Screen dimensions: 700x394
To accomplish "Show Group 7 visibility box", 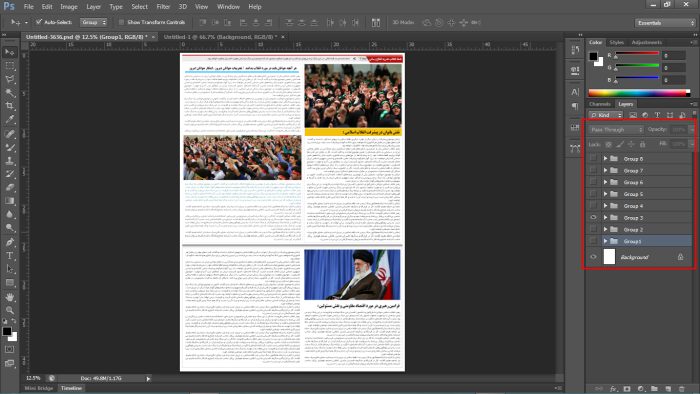I will [x=593, y=170].
